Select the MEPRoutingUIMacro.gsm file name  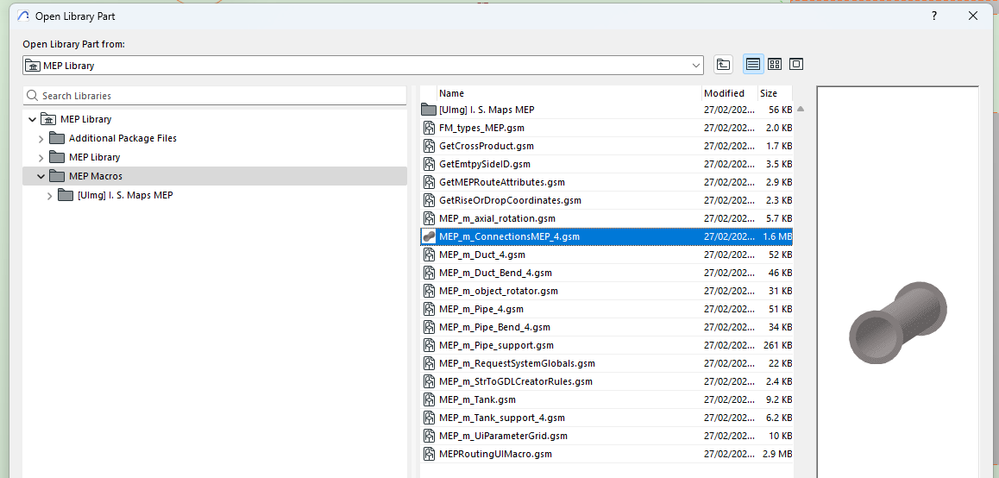495,454
